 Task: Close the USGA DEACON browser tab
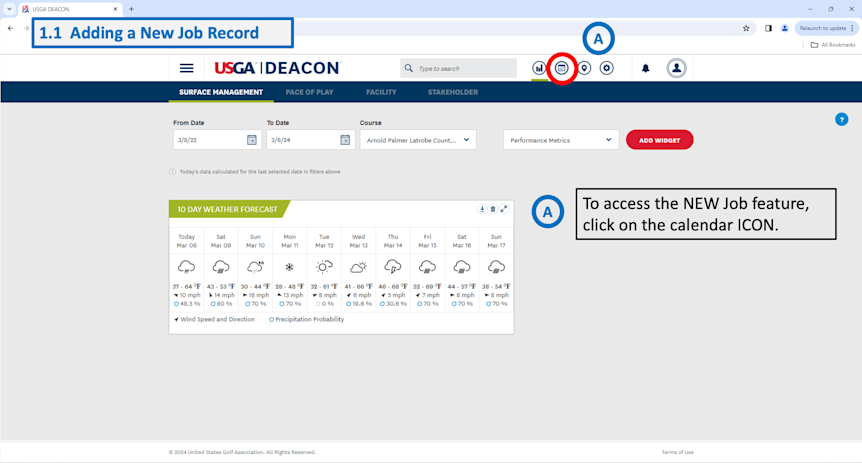tap(115, 9)
